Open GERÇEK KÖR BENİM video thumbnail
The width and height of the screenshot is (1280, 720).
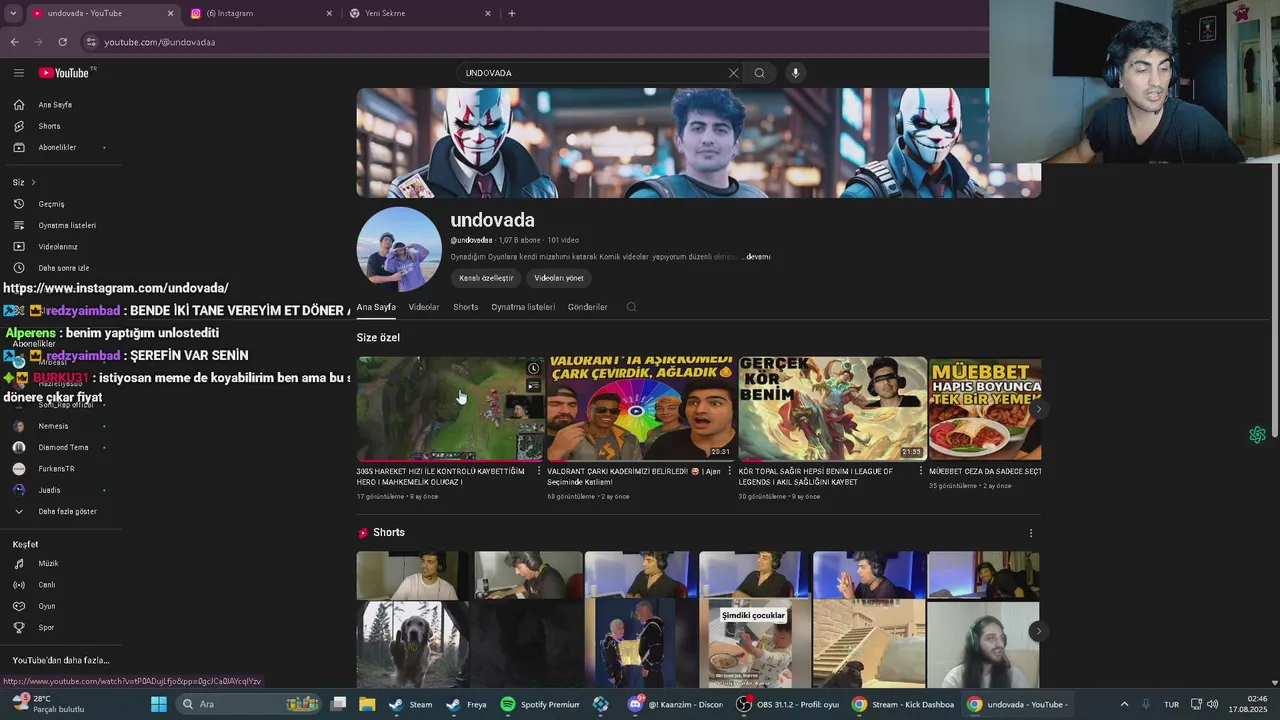(833, 408)
